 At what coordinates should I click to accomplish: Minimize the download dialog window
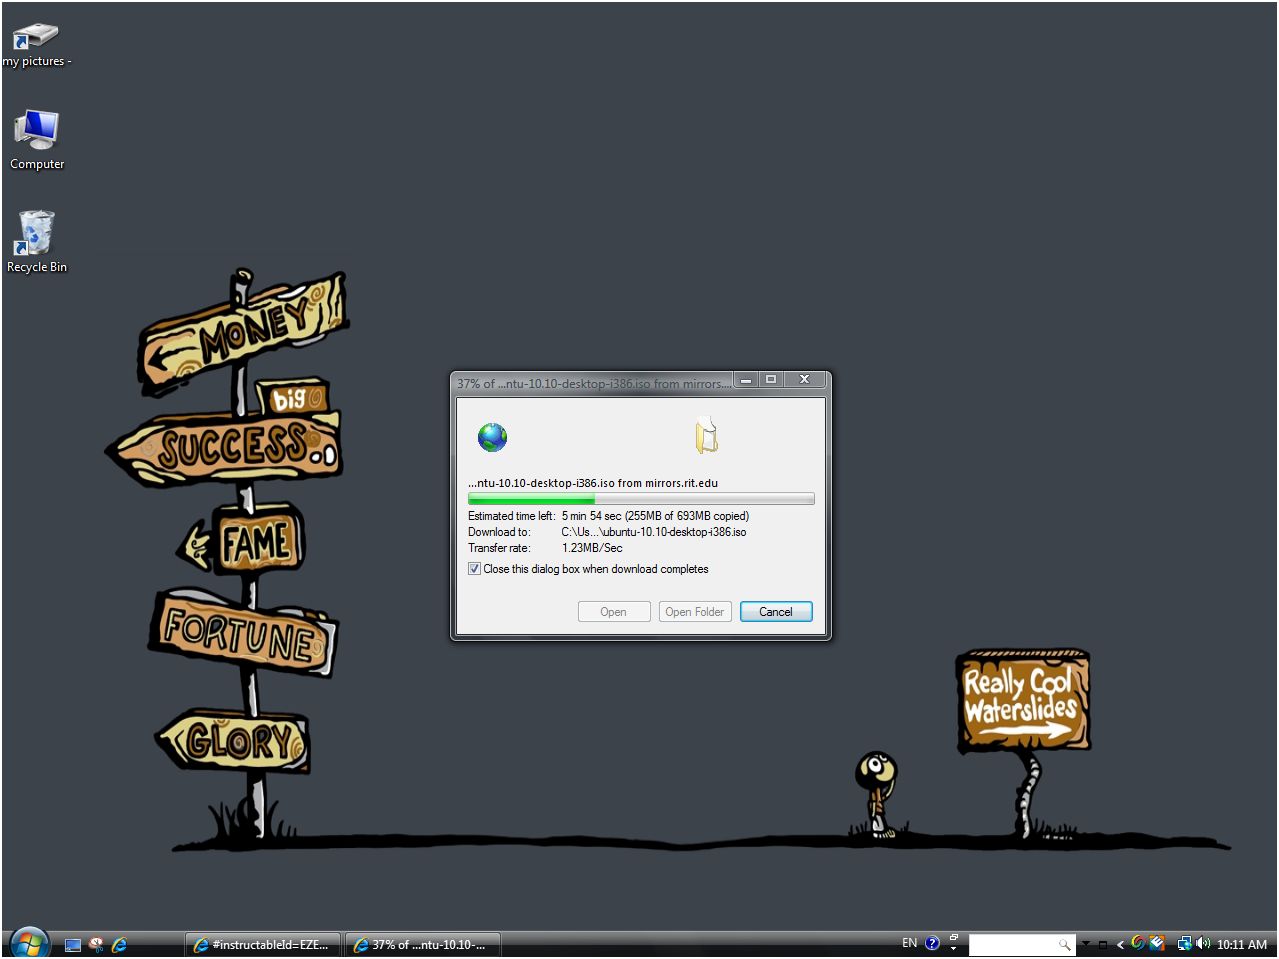pos(746,380)
